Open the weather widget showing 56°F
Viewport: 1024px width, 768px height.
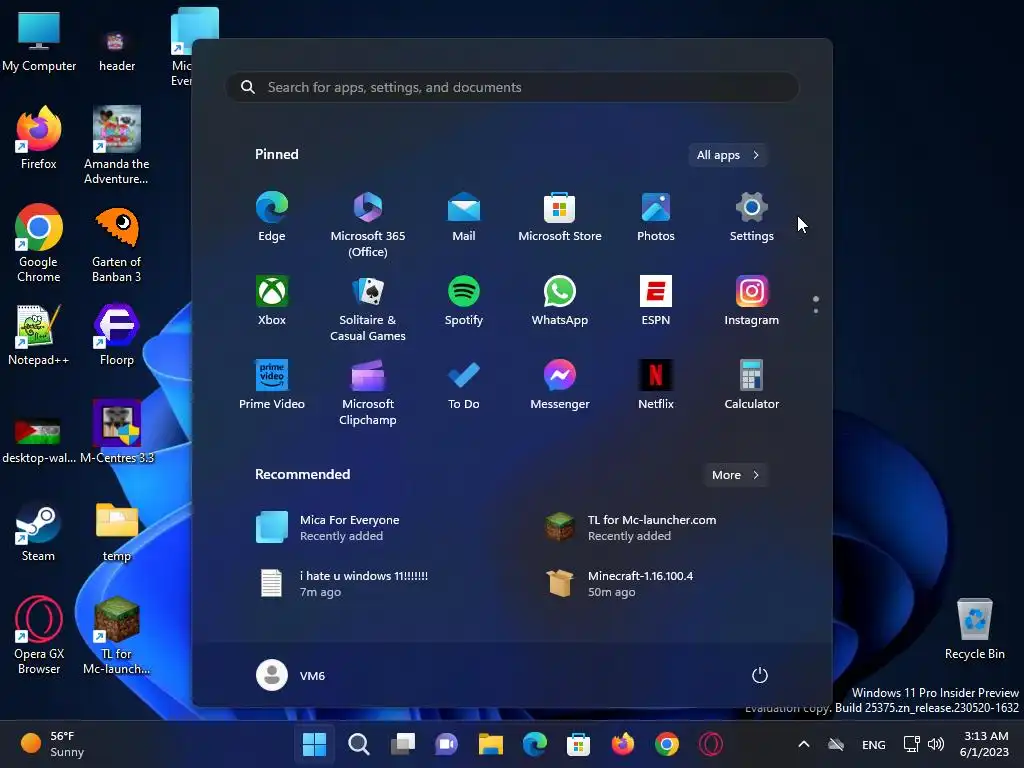coord(53,744)
